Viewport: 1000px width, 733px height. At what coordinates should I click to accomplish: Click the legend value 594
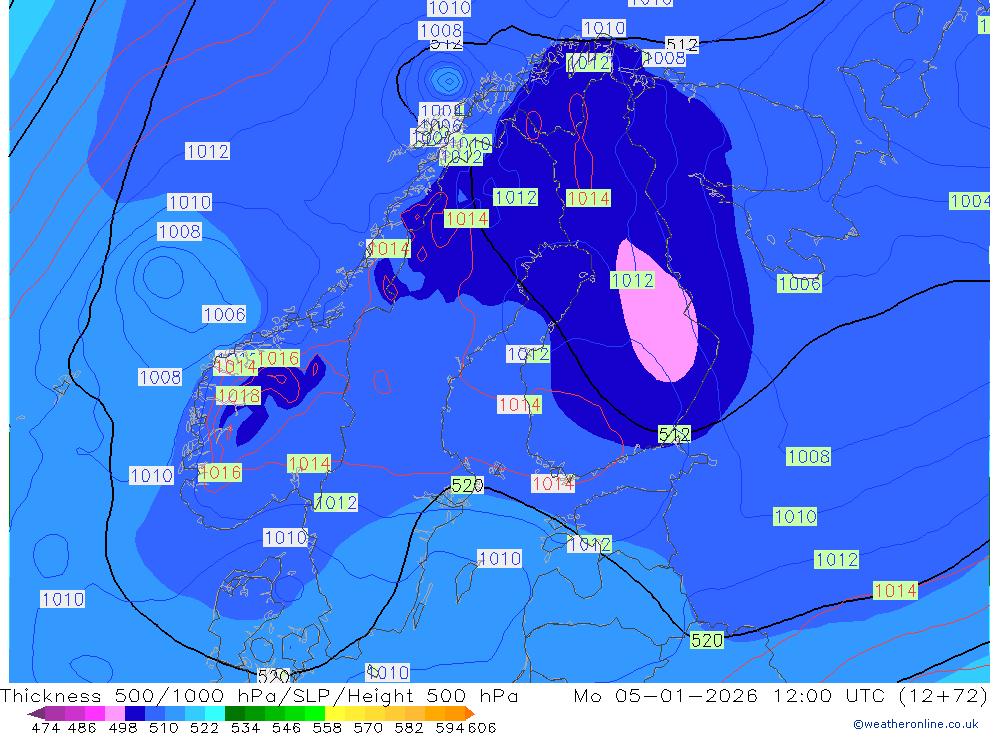tap(450, 728)
